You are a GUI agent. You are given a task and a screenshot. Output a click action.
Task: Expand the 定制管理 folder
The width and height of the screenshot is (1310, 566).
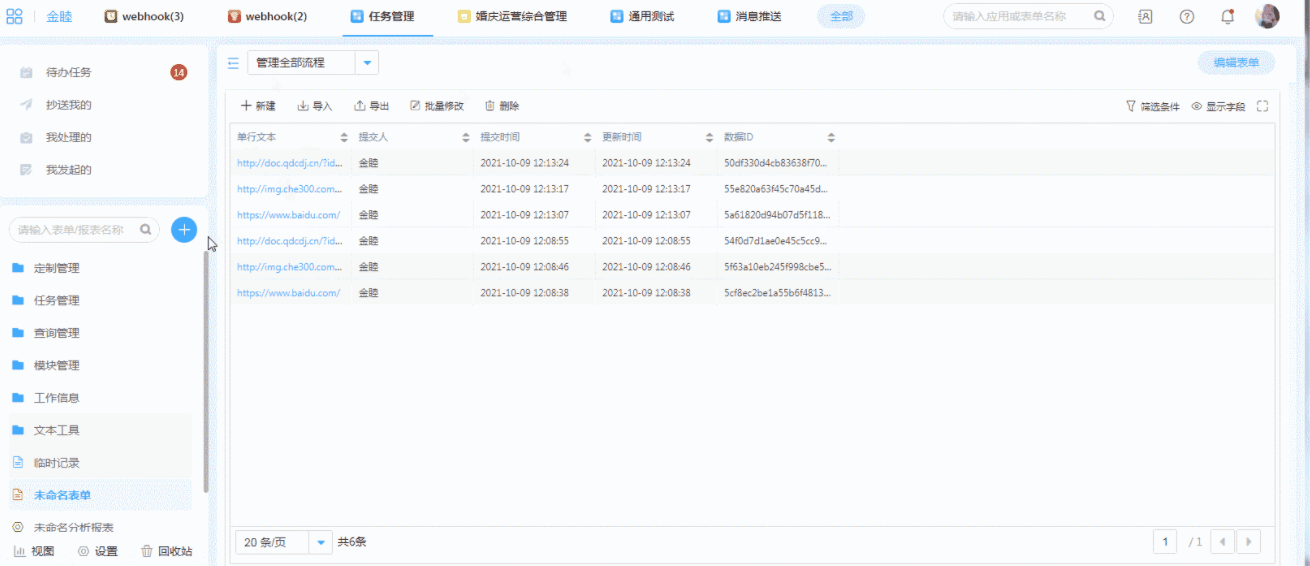pos(56,268)
